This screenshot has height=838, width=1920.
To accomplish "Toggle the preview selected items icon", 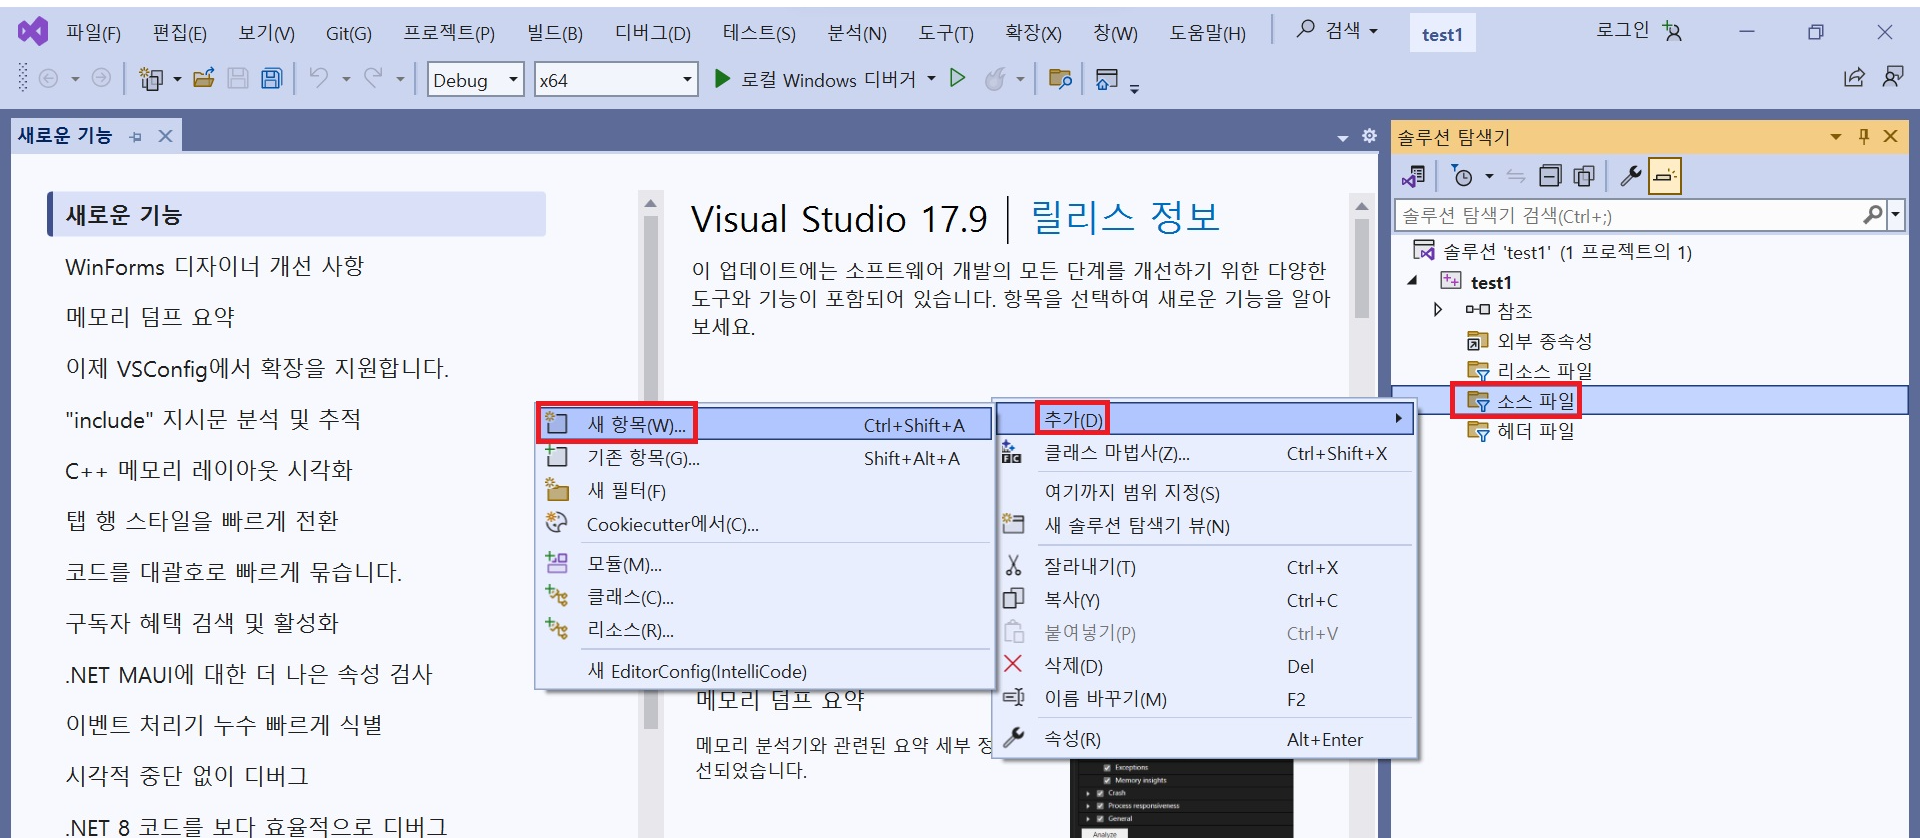I will [x=1665, y=177].
